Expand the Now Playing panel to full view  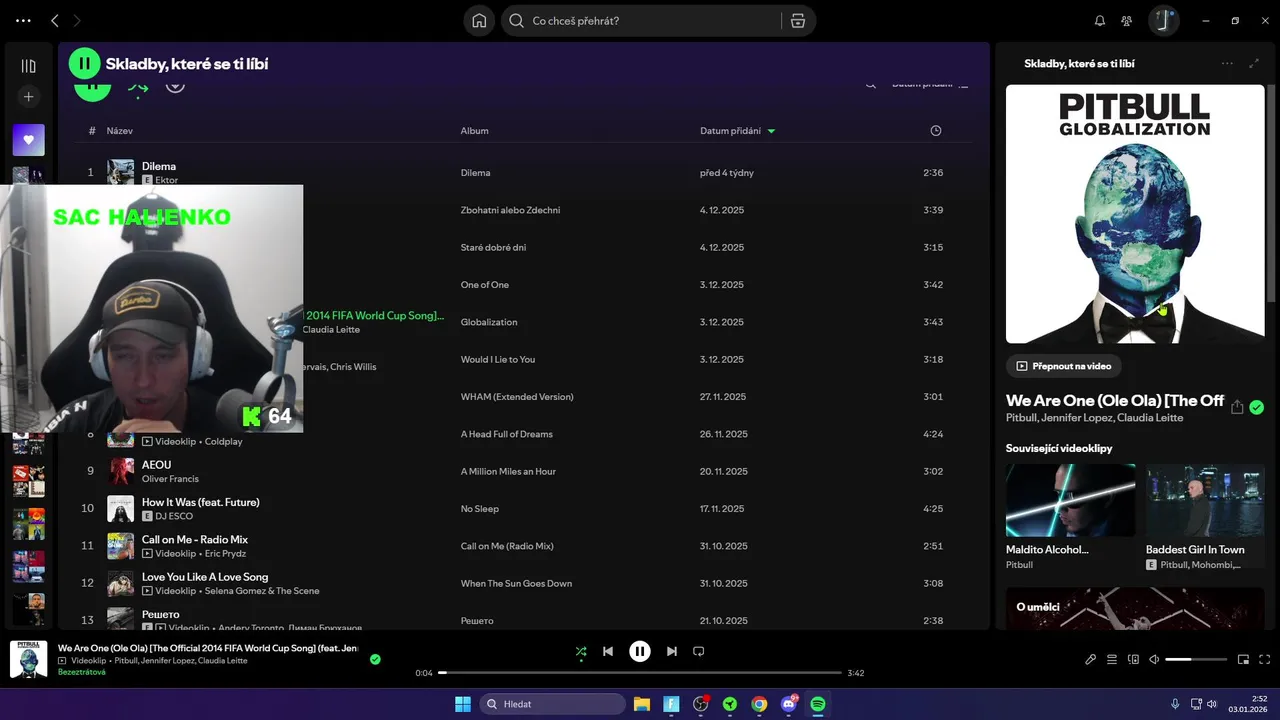point(1254,63)
